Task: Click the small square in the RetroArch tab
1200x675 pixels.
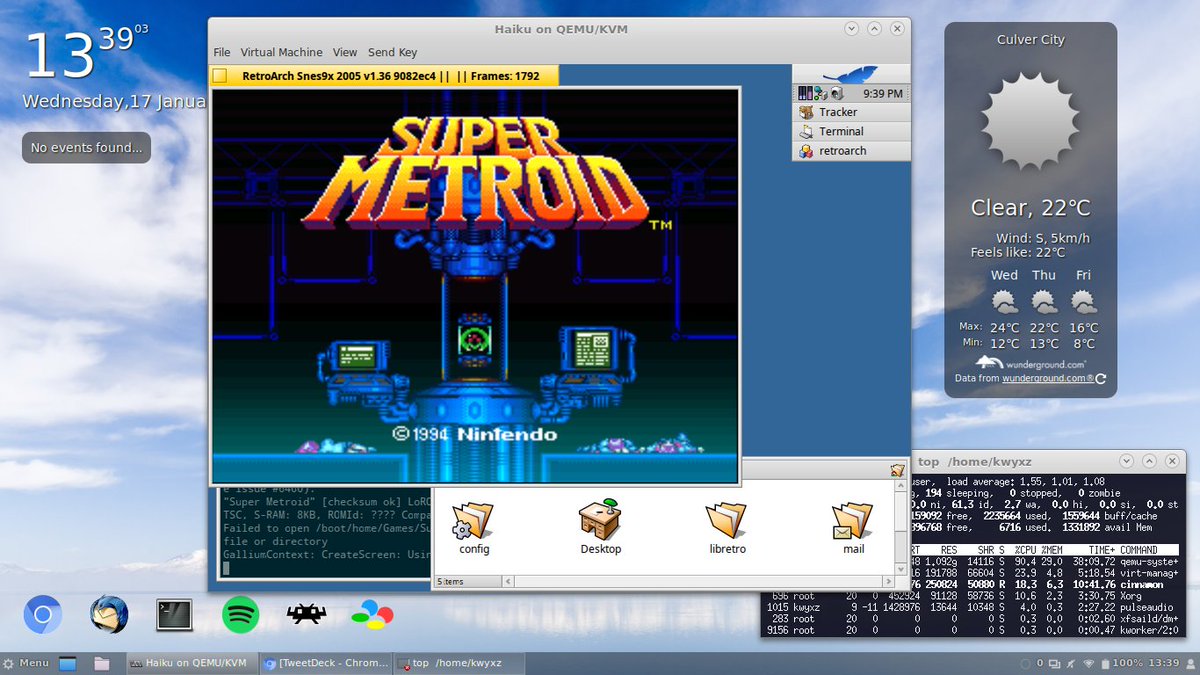Action: coord(221,76)
